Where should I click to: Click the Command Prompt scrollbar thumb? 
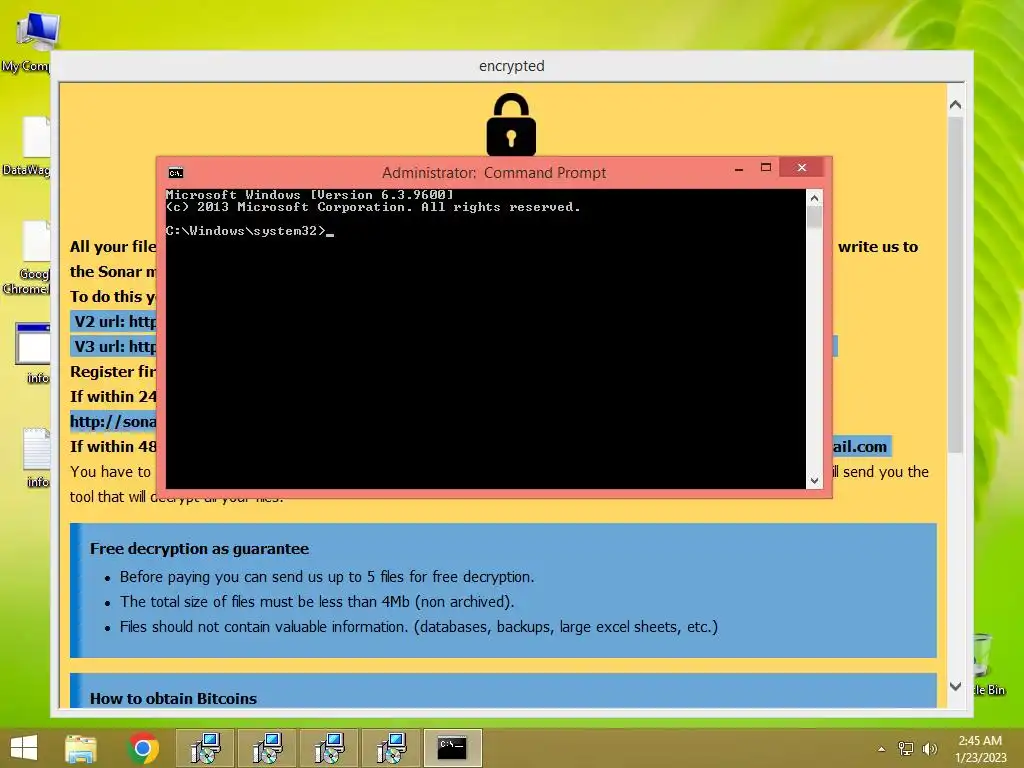[x=814, y=217]
